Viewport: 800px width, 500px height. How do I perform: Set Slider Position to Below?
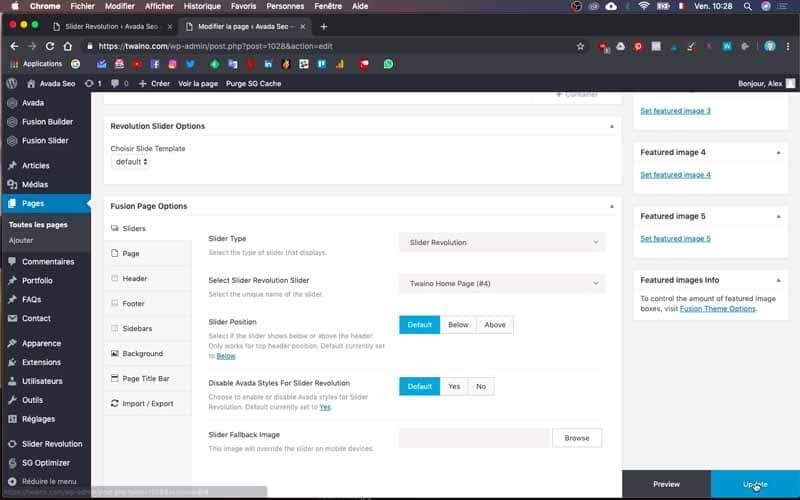click(x=458, y=324)
